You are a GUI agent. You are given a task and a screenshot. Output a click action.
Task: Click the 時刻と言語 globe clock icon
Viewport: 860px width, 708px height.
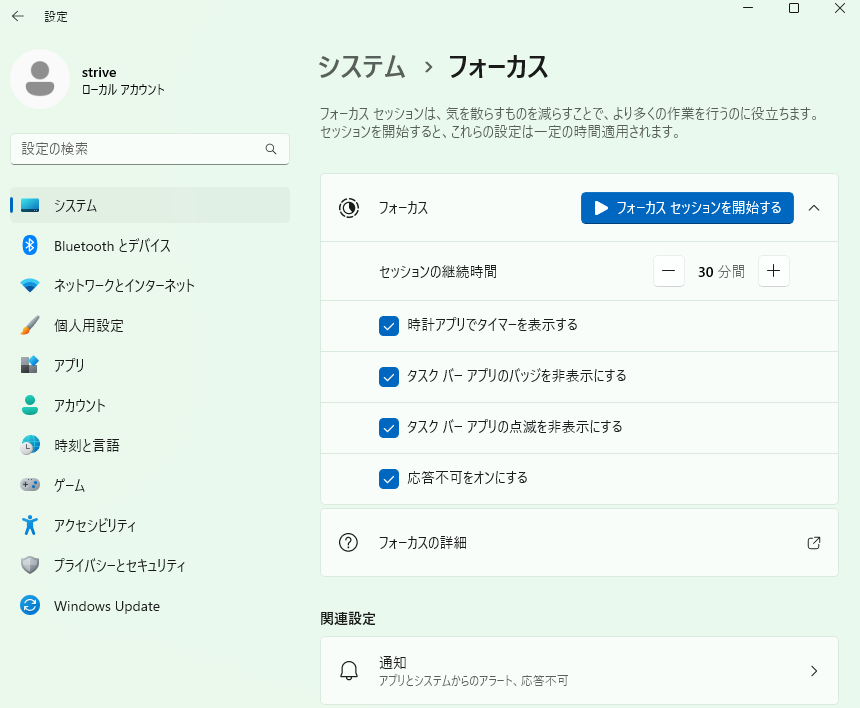30,445
